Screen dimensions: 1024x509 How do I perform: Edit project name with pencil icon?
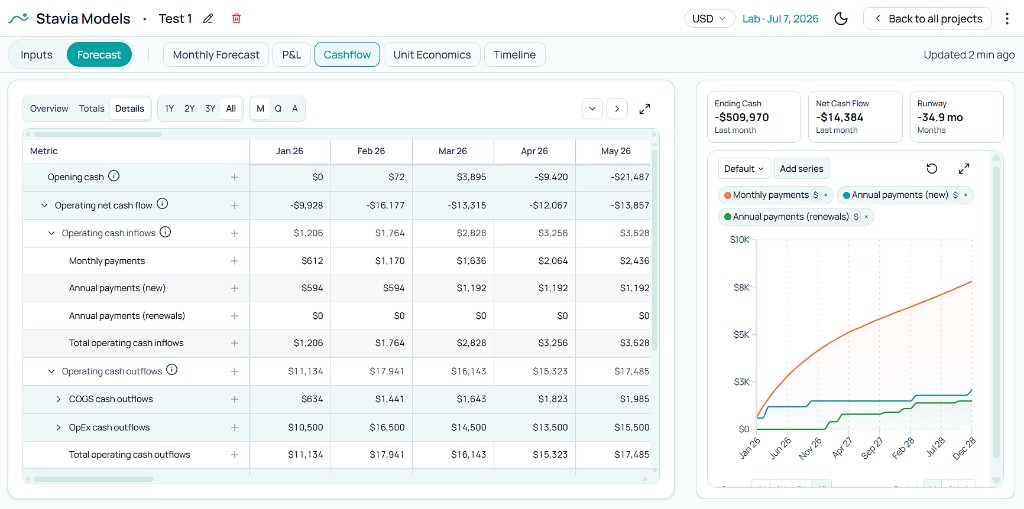tap(208, 18)
